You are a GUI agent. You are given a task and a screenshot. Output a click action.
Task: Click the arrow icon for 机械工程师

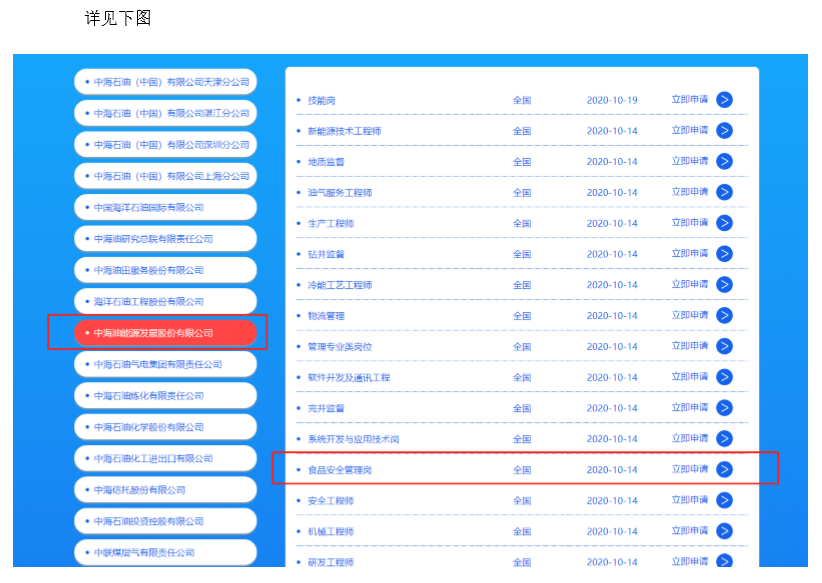pyautogui.click(x=724, y=531)
